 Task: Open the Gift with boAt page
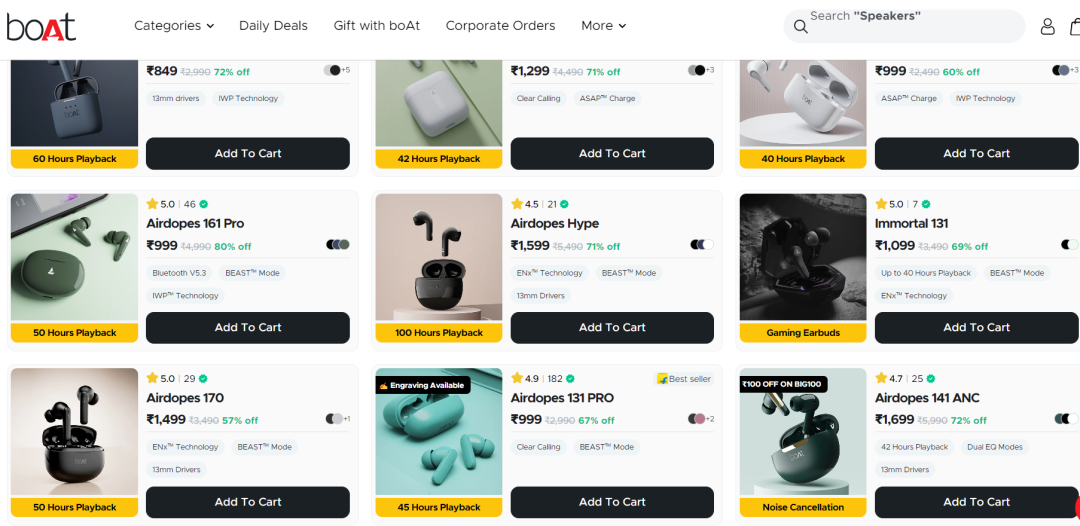click(x=377, y=26)
